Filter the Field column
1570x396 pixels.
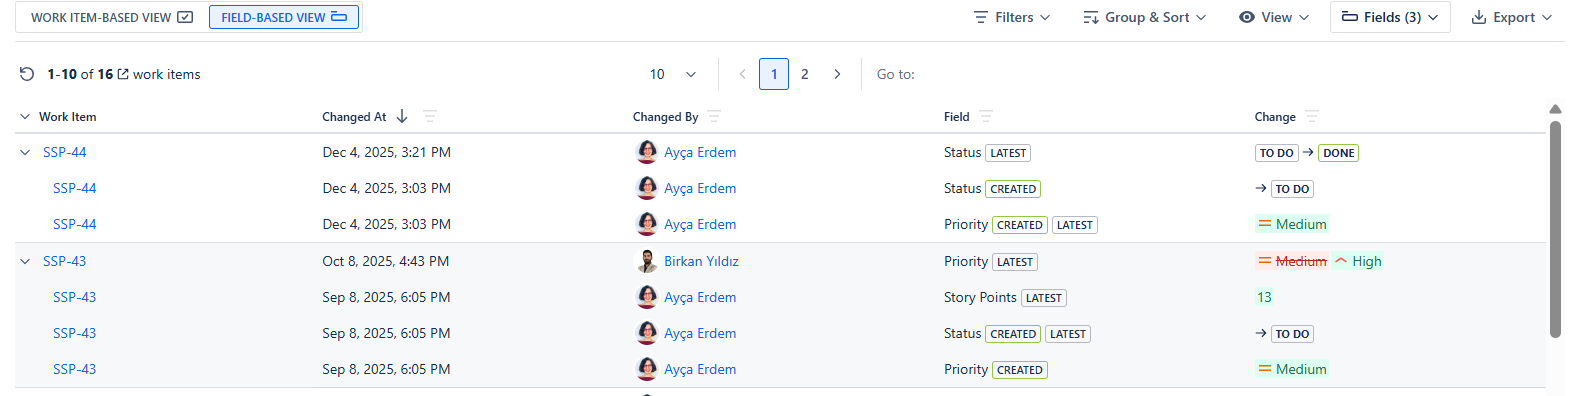(986, 117)
